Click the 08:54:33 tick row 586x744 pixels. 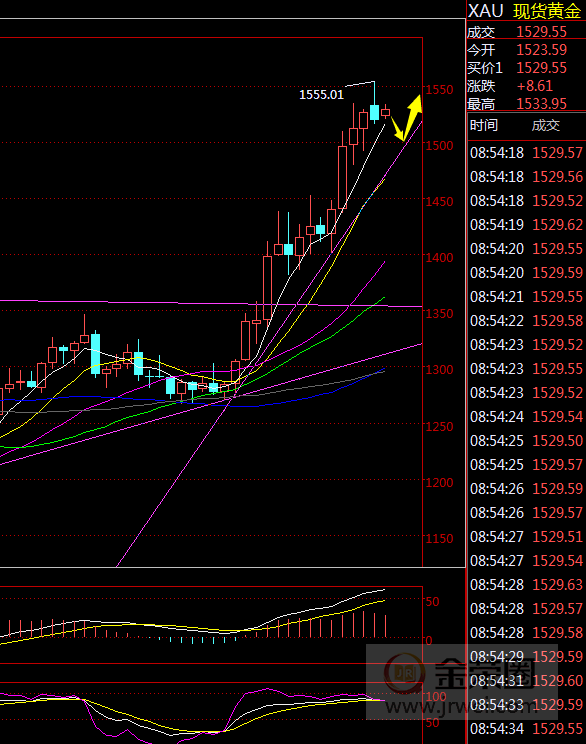(526, 705)
